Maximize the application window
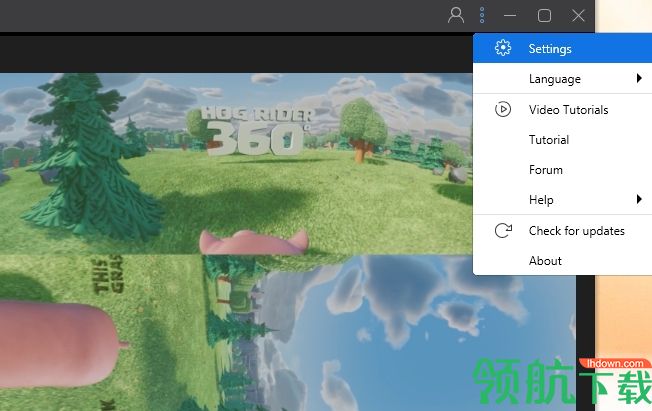Screen dimensions: 652x411 point(544,16)
